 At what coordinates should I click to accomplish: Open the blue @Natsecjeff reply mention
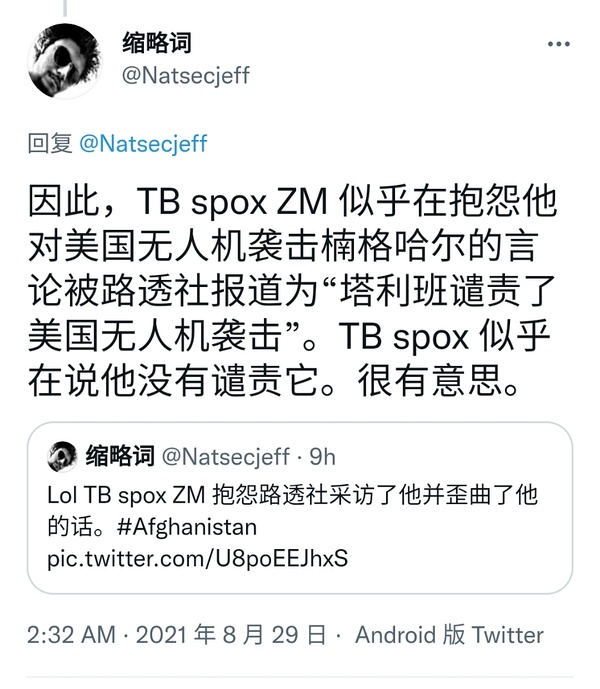143,144
